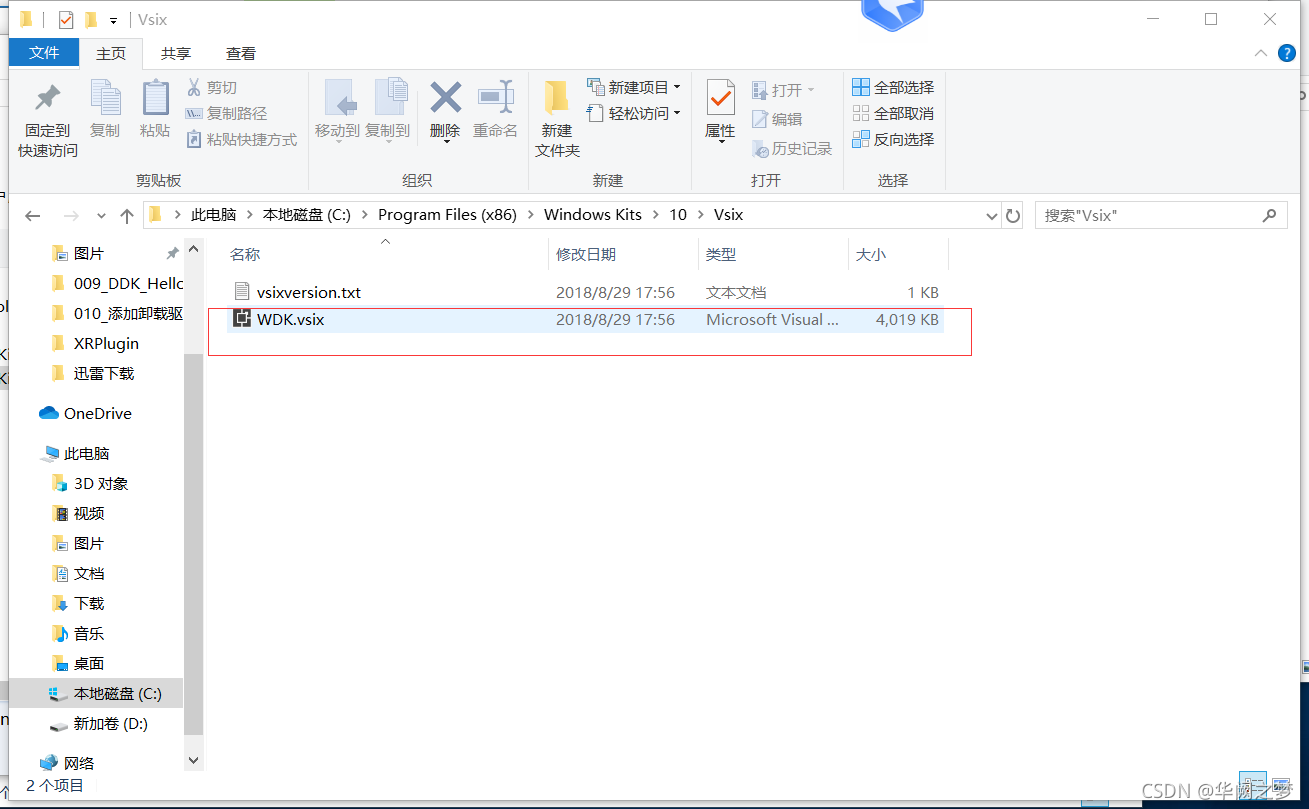
Task: Open recent locations dropdown arrow
Action: 101,215
